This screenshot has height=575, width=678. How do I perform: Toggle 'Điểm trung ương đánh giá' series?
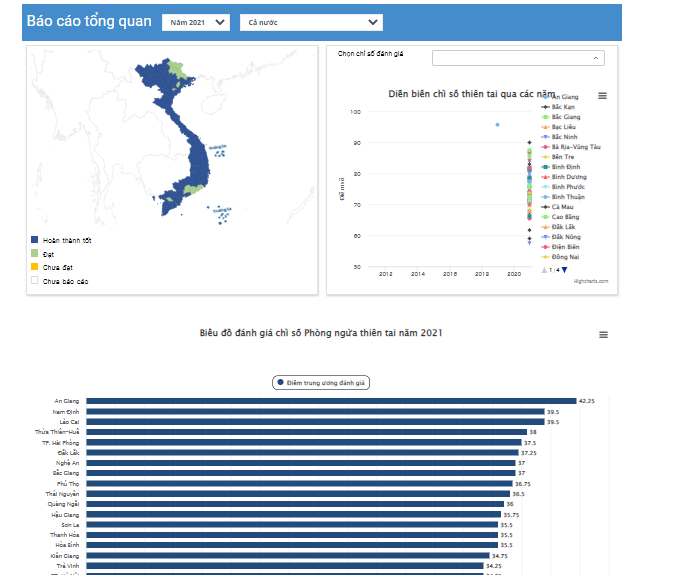pos(322,382)
